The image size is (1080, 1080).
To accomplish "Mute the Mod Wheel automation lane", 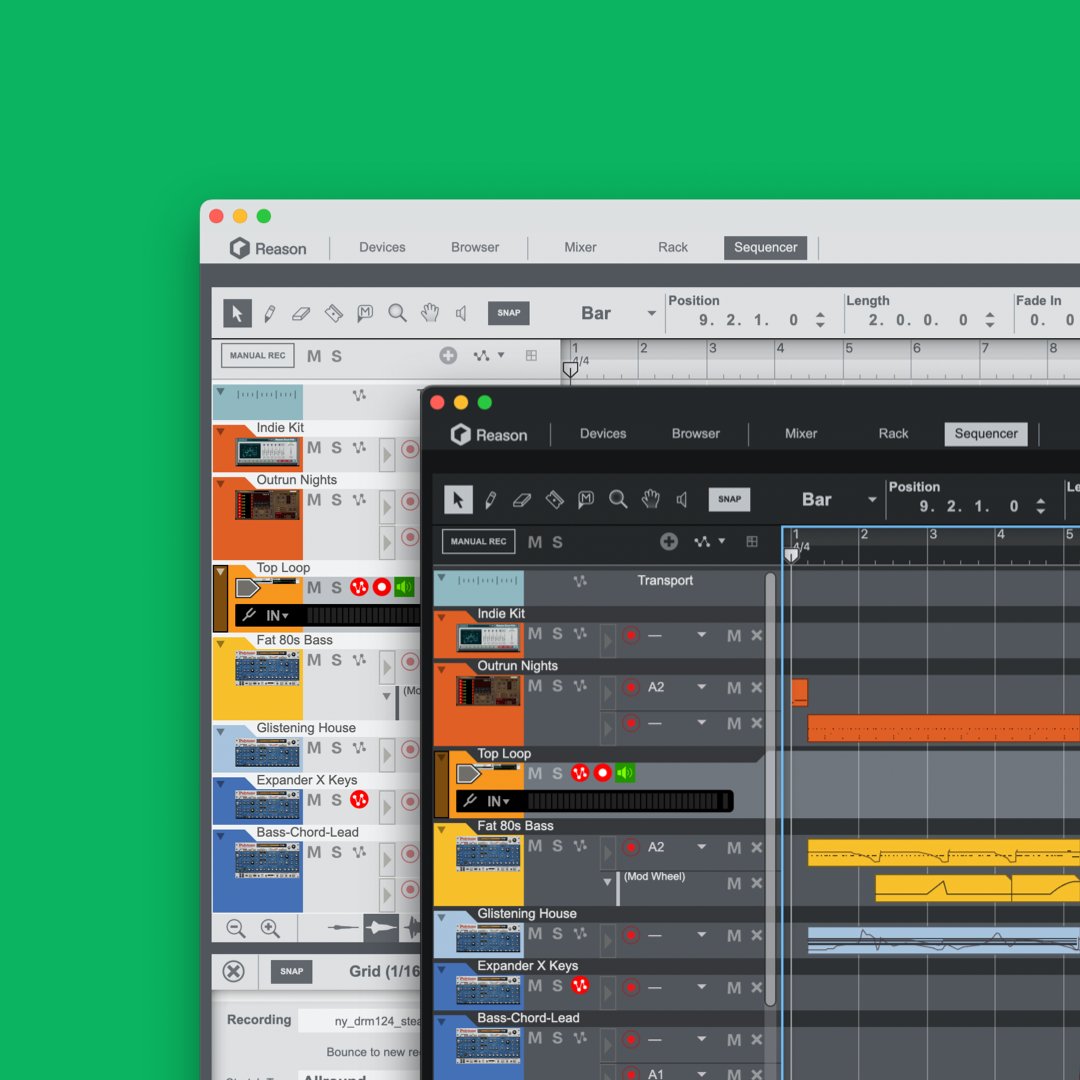I will tap(734, 884).
